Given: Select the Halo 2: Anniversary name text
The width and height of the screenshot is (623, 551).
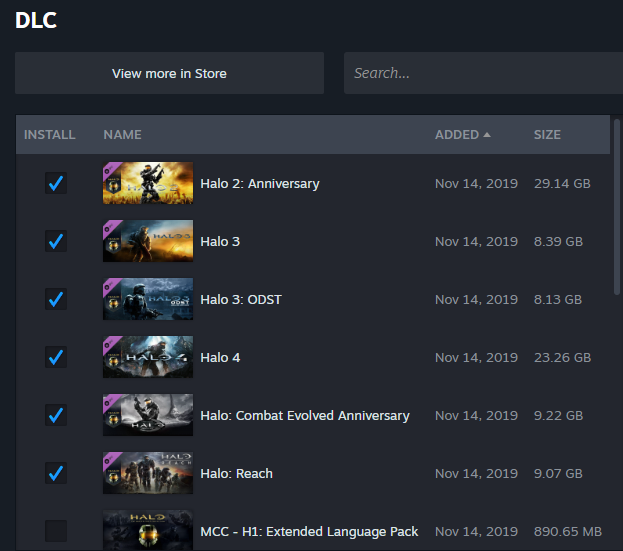Looking at the screenshot, I should [260, 184].
